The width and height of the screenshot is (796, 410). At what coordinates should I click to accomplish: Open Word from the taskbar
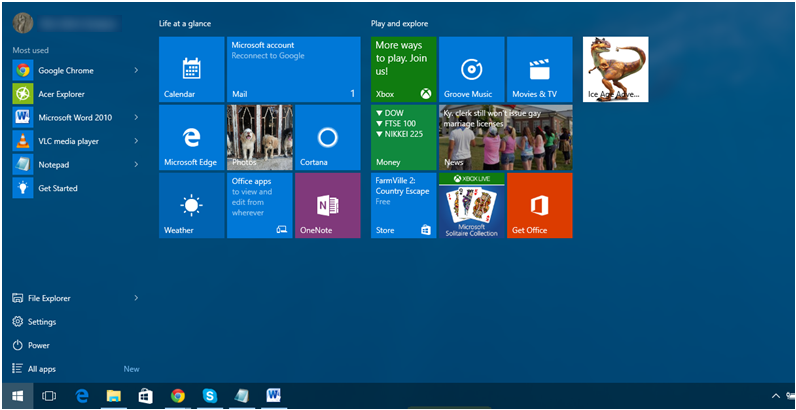274,396
